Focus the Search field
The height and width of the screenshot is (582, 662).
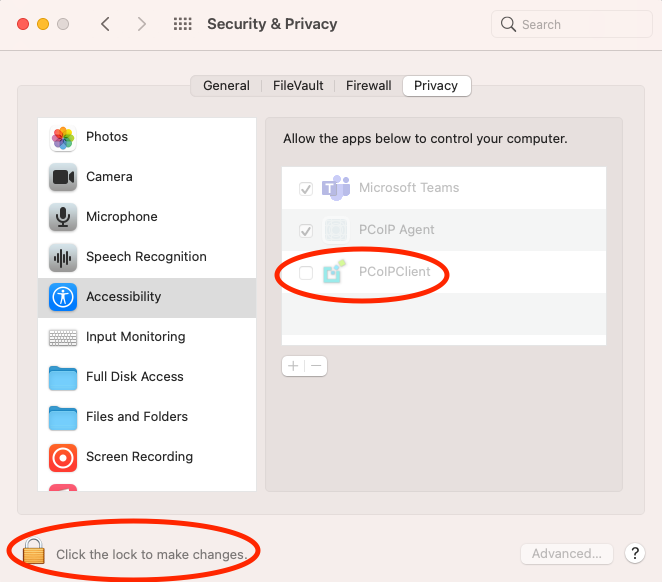[x=572, y=24]
